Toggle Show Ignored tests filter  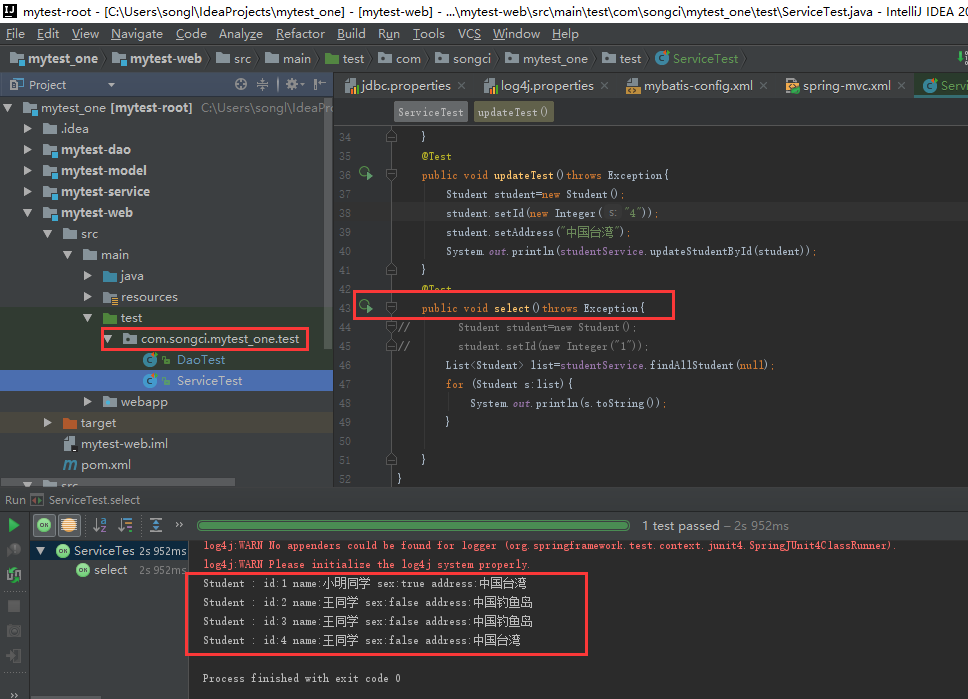(x=69, y=525)
